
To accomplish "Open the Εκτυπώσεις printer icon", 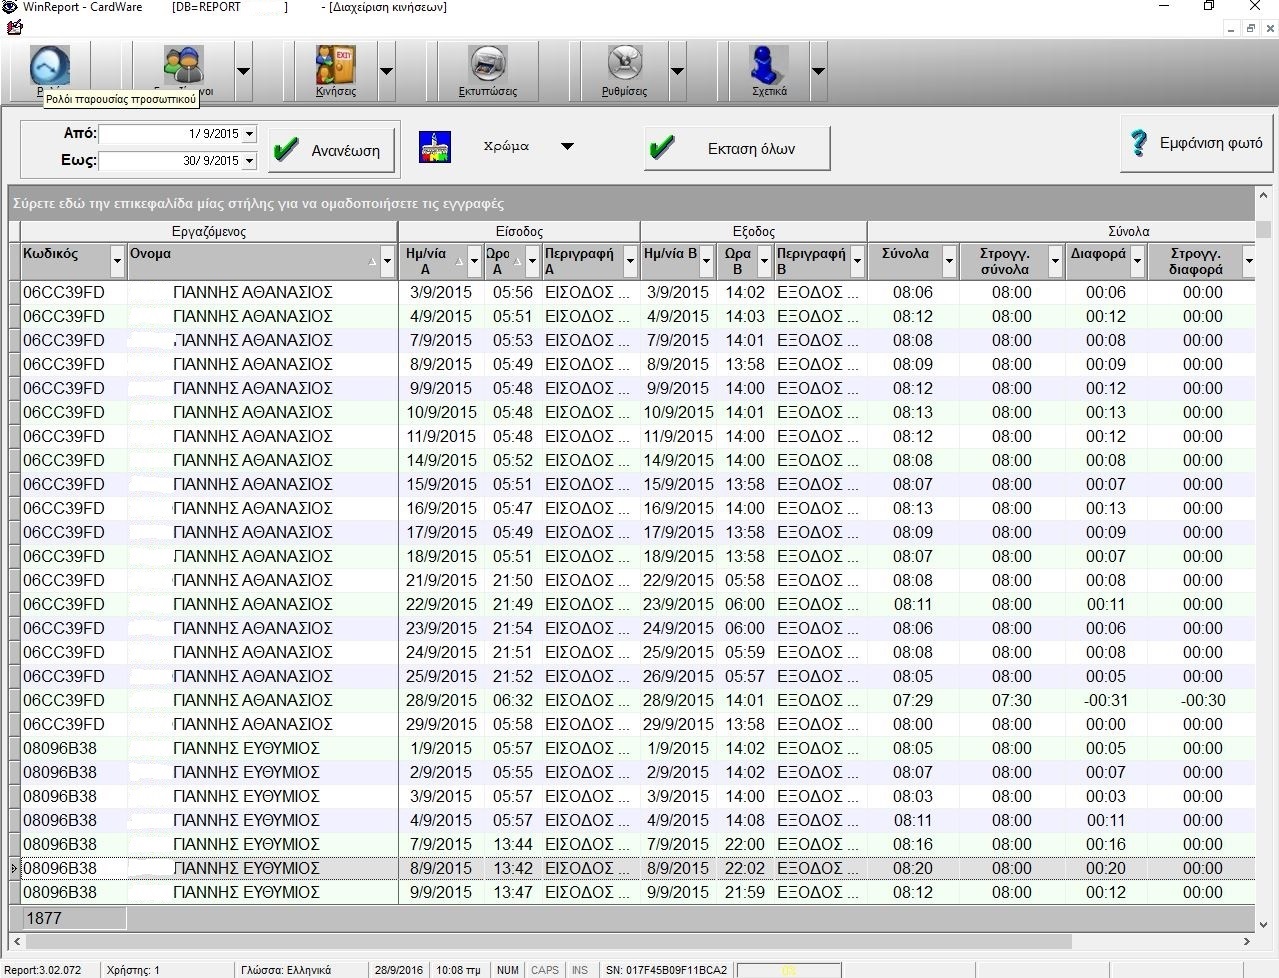I will 487,66.
